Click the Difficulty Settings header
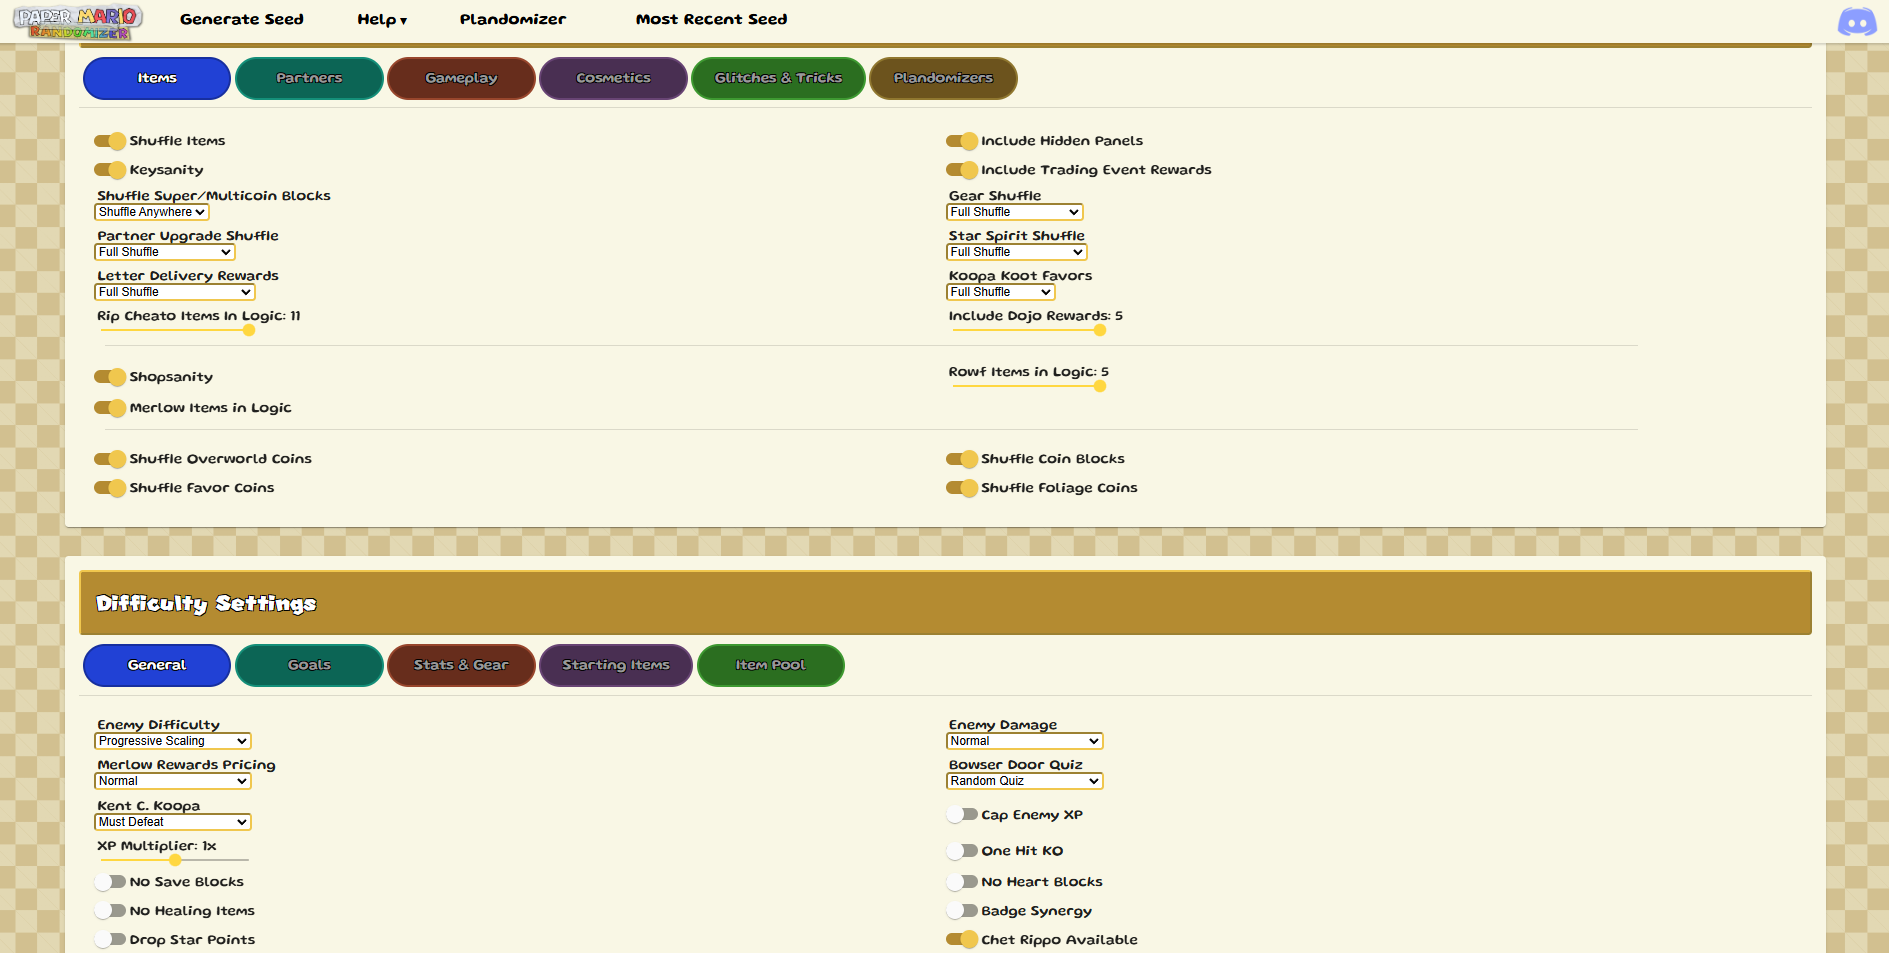1889x953 pixels. tap(945, 603)
